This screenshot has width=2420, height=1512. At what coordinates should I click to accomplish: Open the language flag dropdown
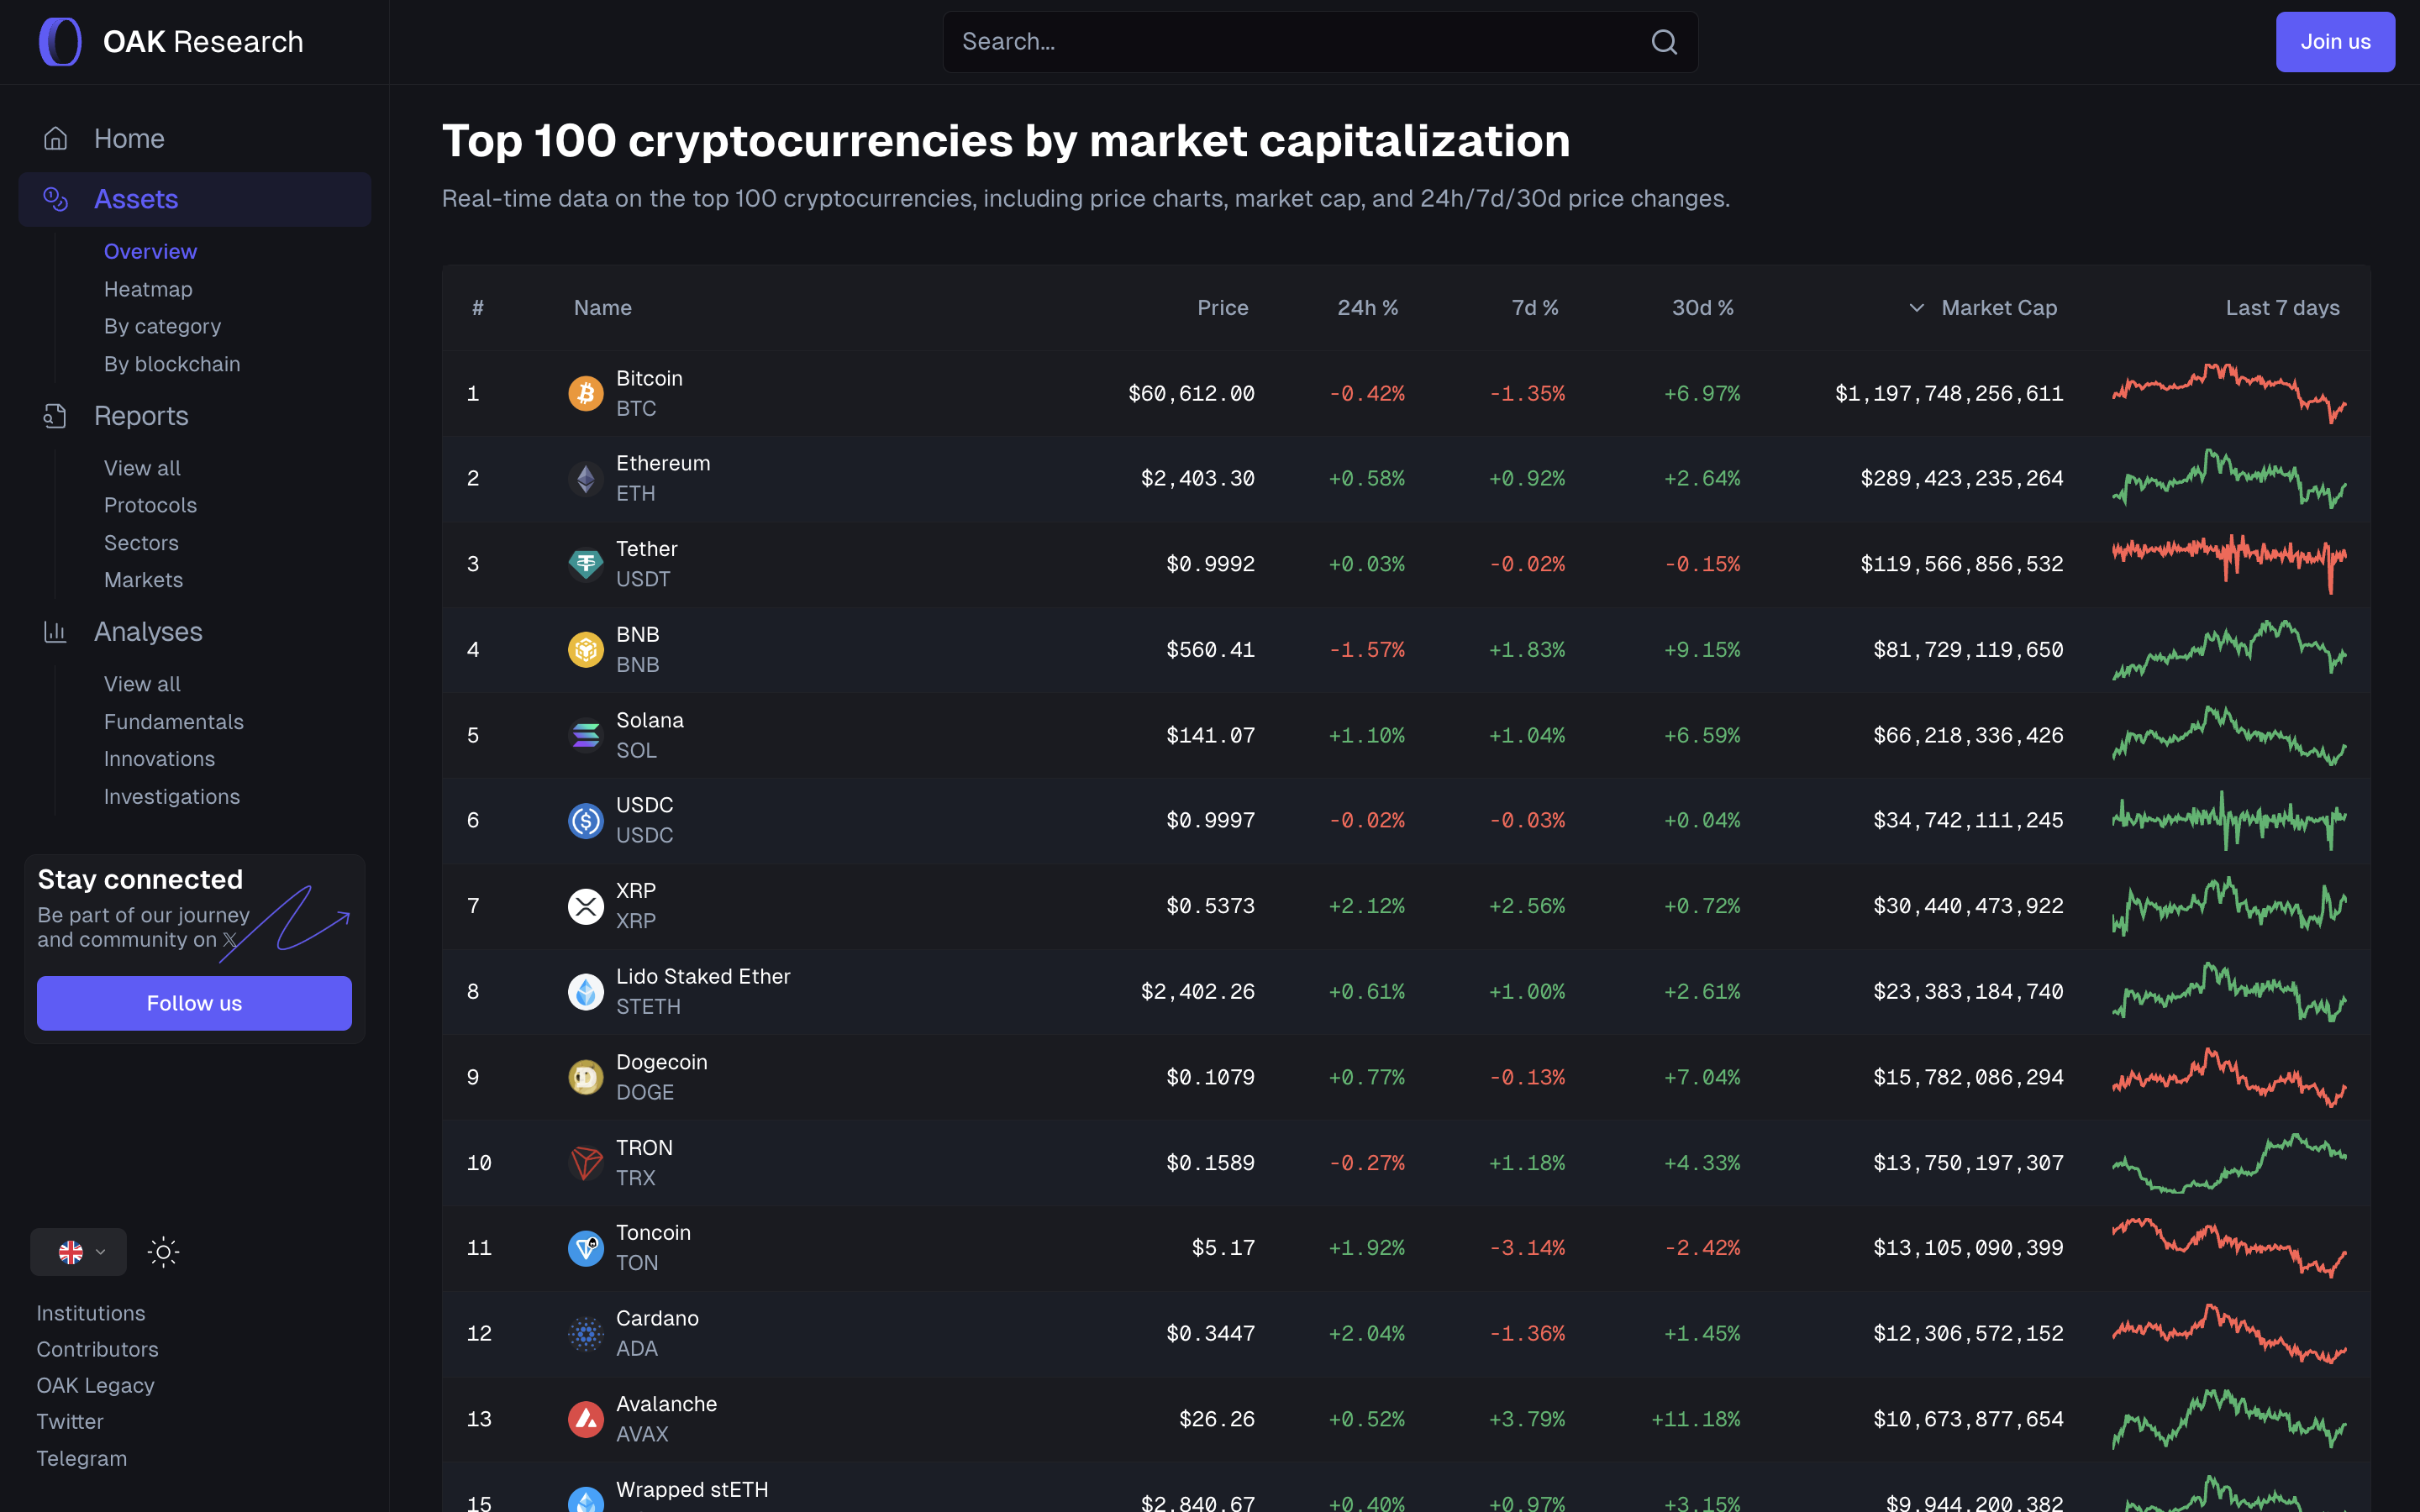click(x=79, y=1252)
